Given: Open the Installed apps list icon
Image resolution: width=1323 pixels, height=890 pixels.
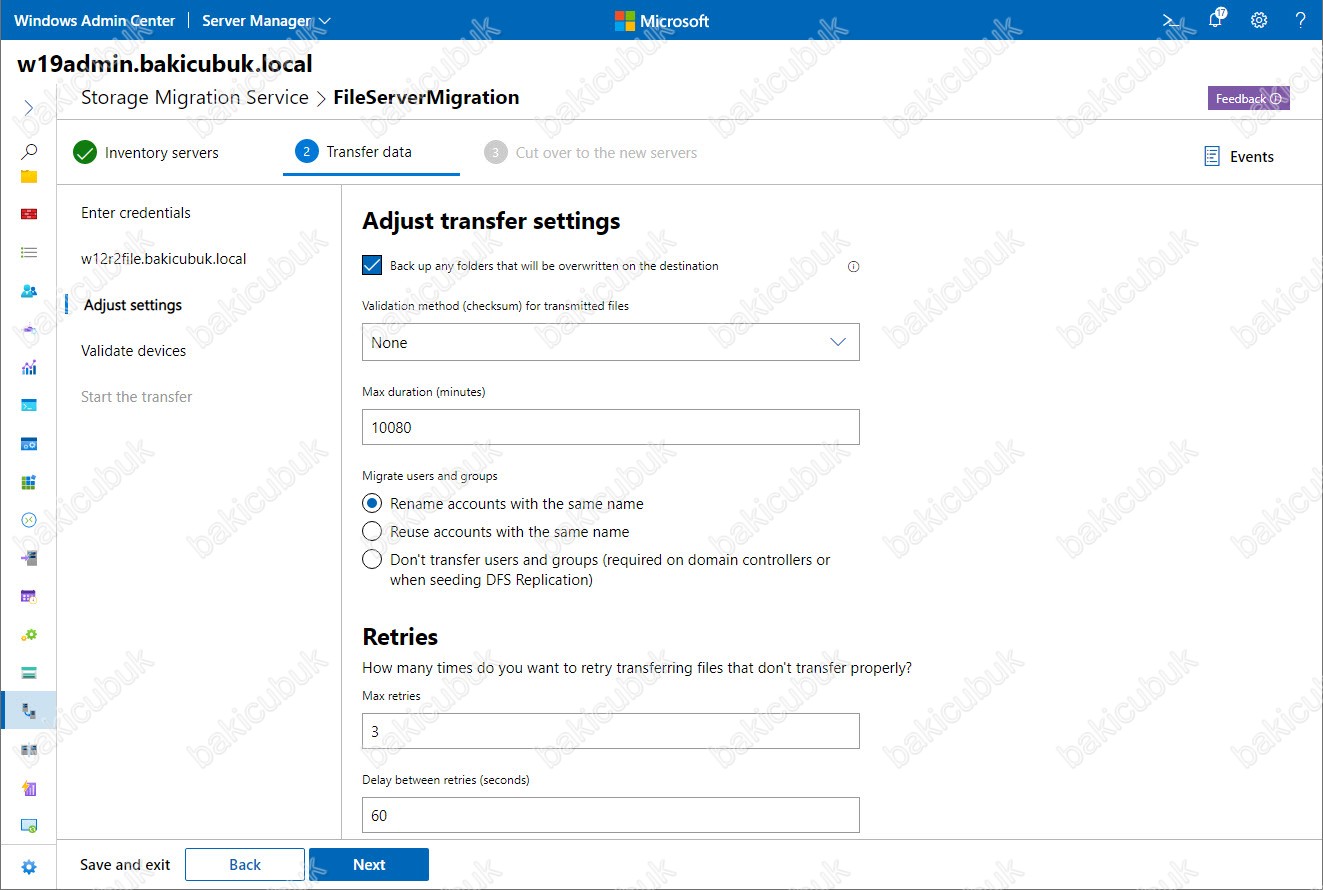Looking at the screenshot, I should click(x=29, y=253).
